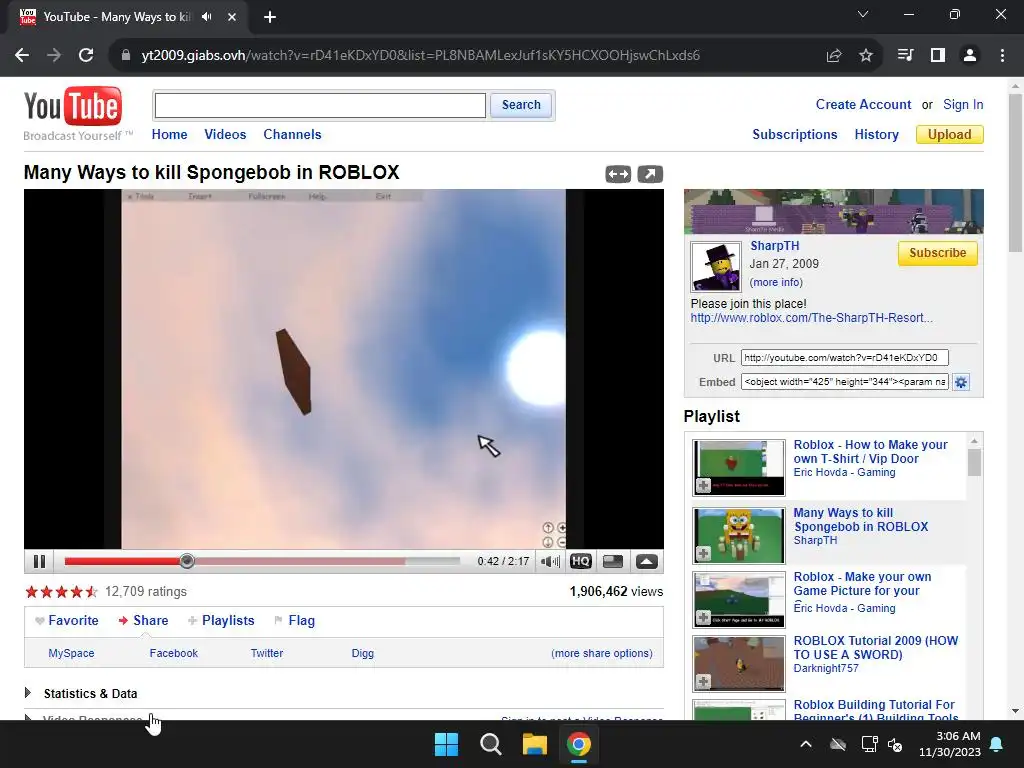Pause the video with the pause button
Viewport: 1024px width, 768px height.
coord(39,562)
